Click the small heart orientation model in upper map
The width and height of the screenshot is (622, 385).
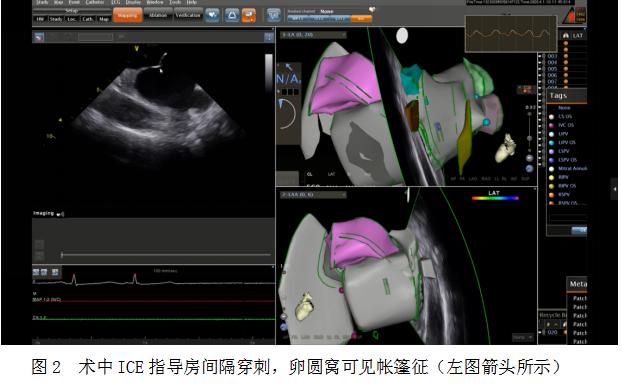tap(505, 148)
